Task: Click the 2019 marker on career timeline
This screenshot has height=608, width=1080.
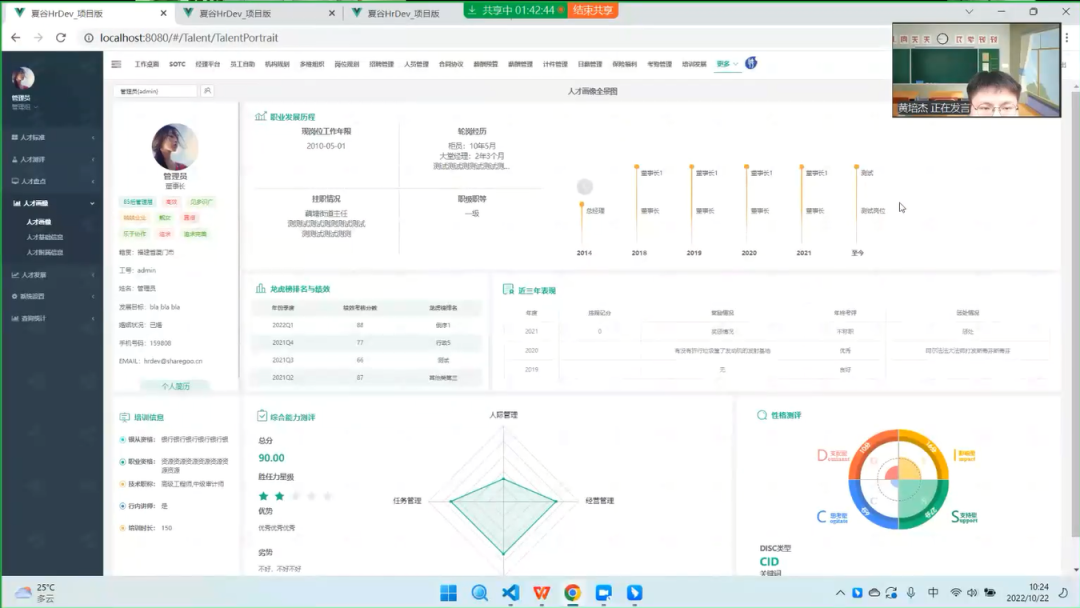Action: coord(692,167)
